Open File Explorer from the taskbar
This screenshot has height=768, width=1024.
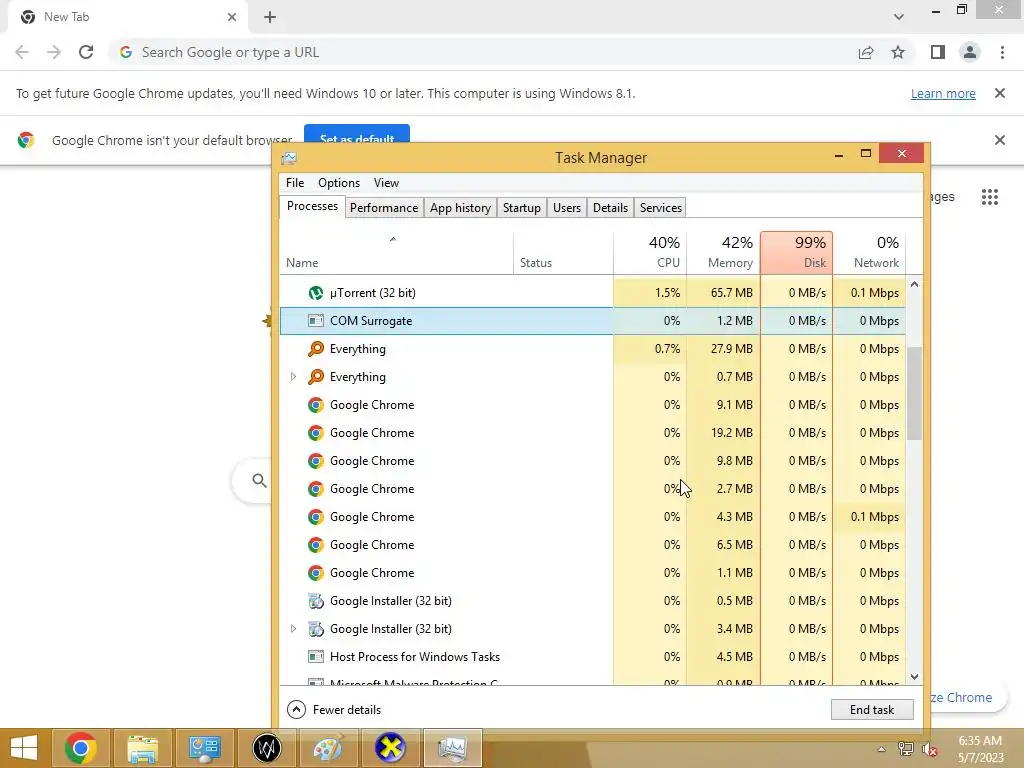tap(142, 748)
